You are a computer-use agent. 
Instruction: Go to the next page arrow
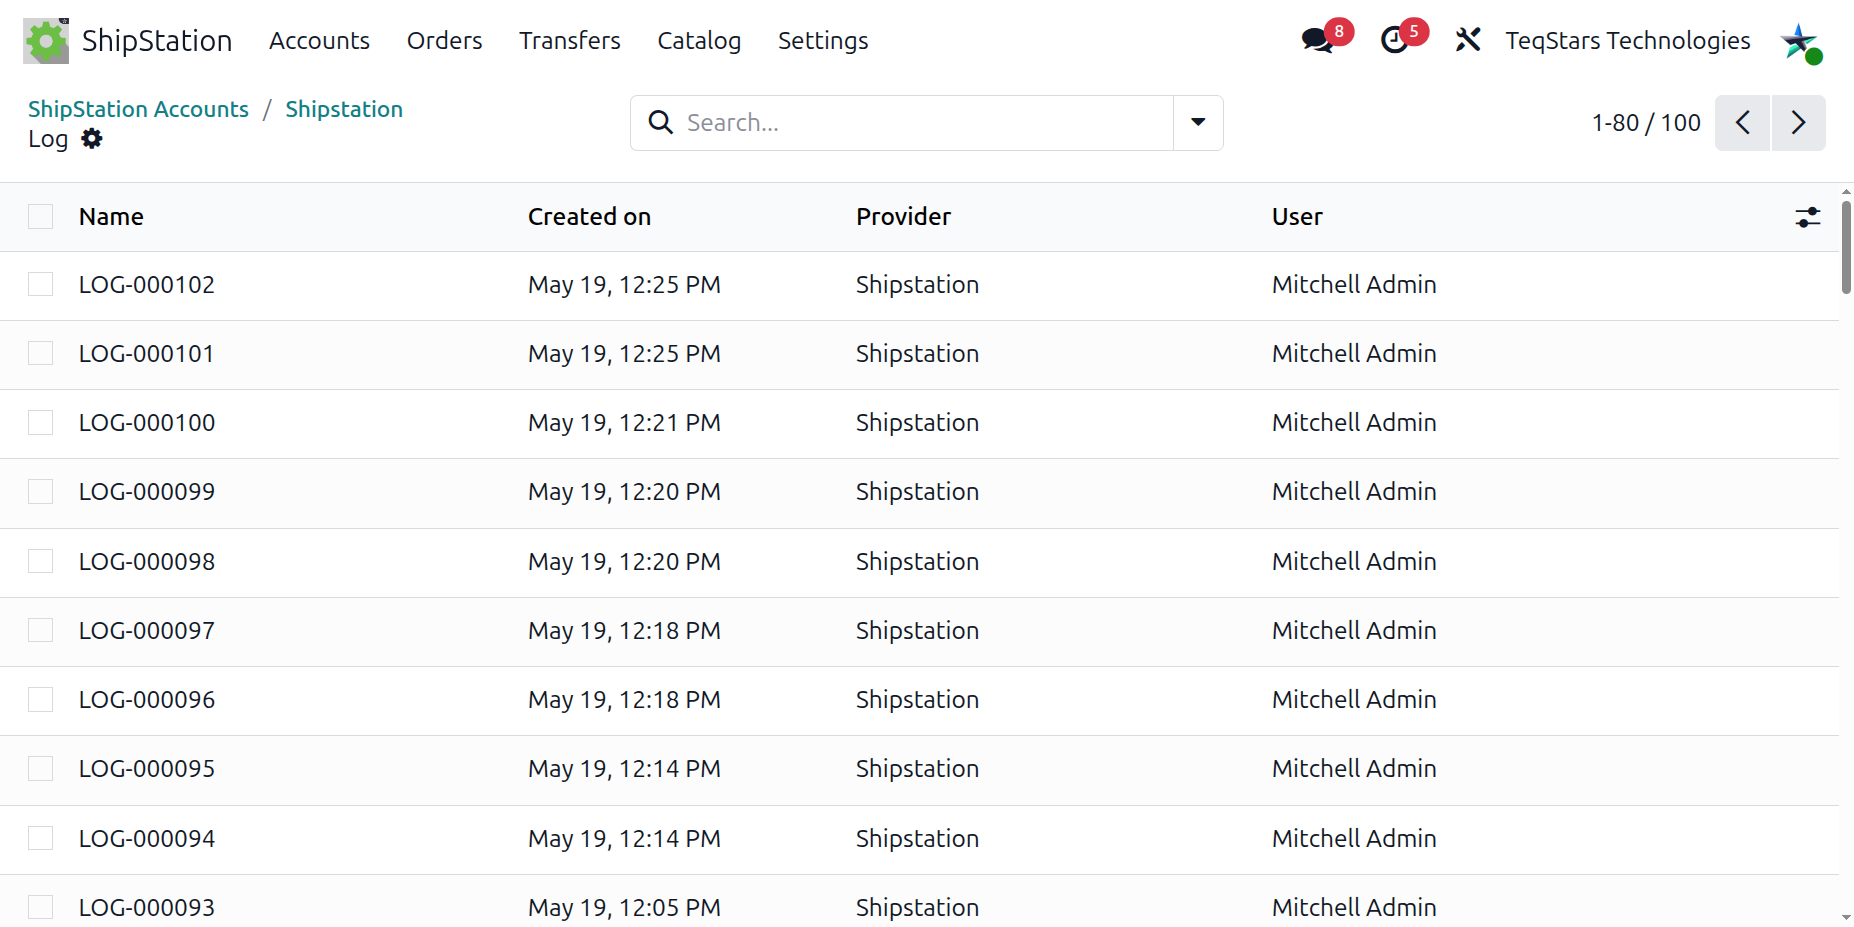[x=1799, y=123]
